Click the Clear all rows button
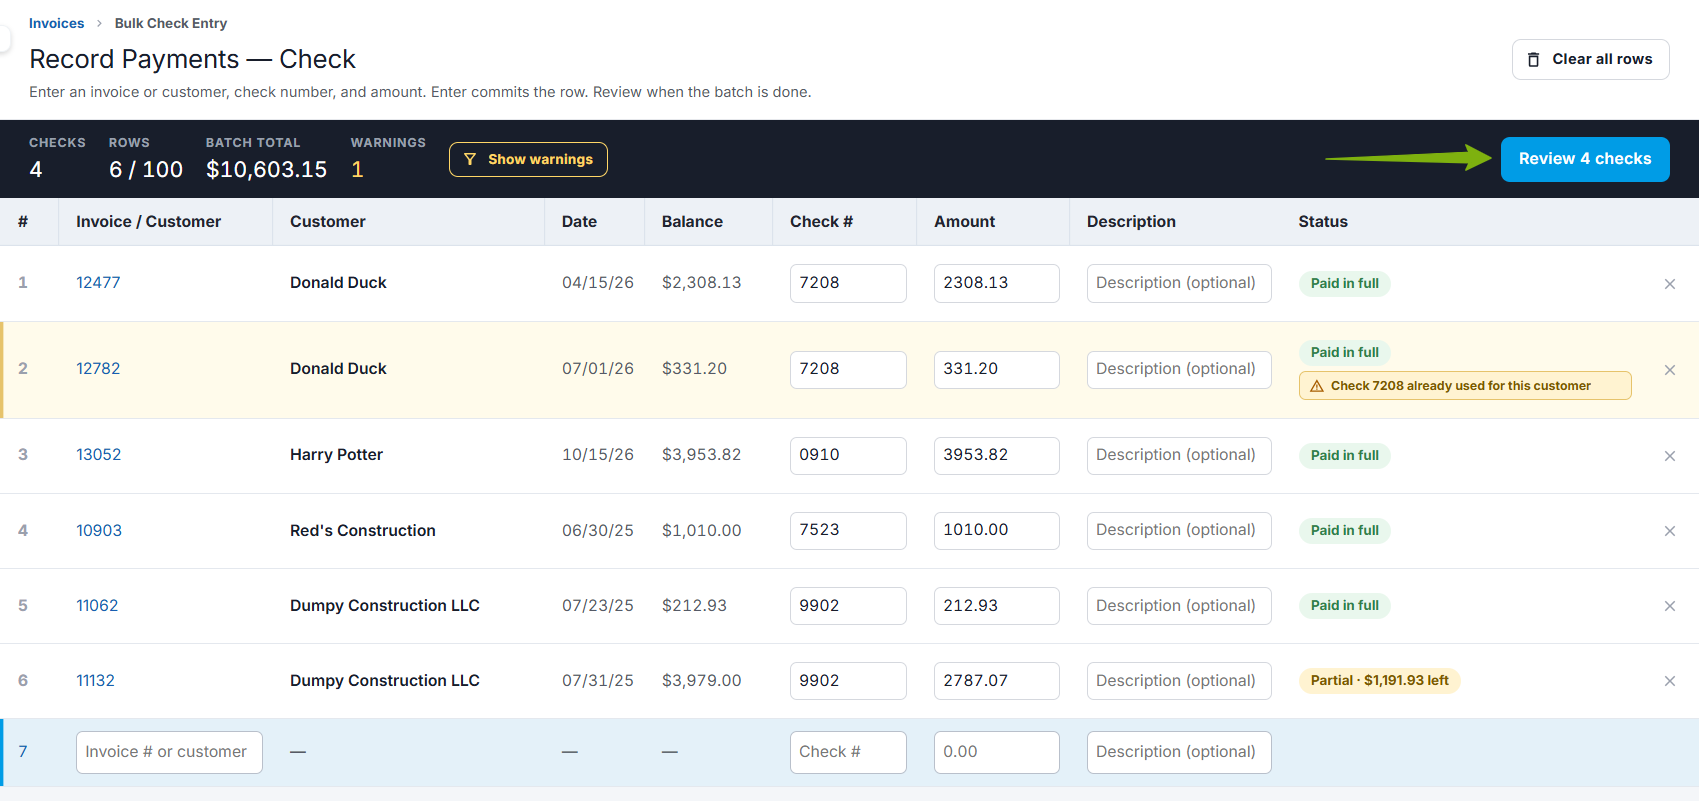The height and width of the screenshot is (801, 1699). point(1590,60)
